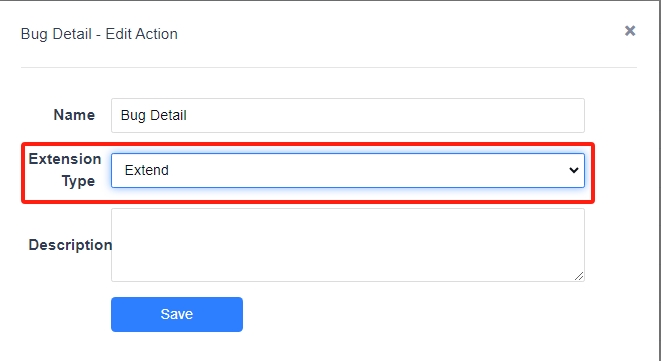Click the chevron arrow of Extension Type
This screenshot has width=661, height=361.
[573, 170]
